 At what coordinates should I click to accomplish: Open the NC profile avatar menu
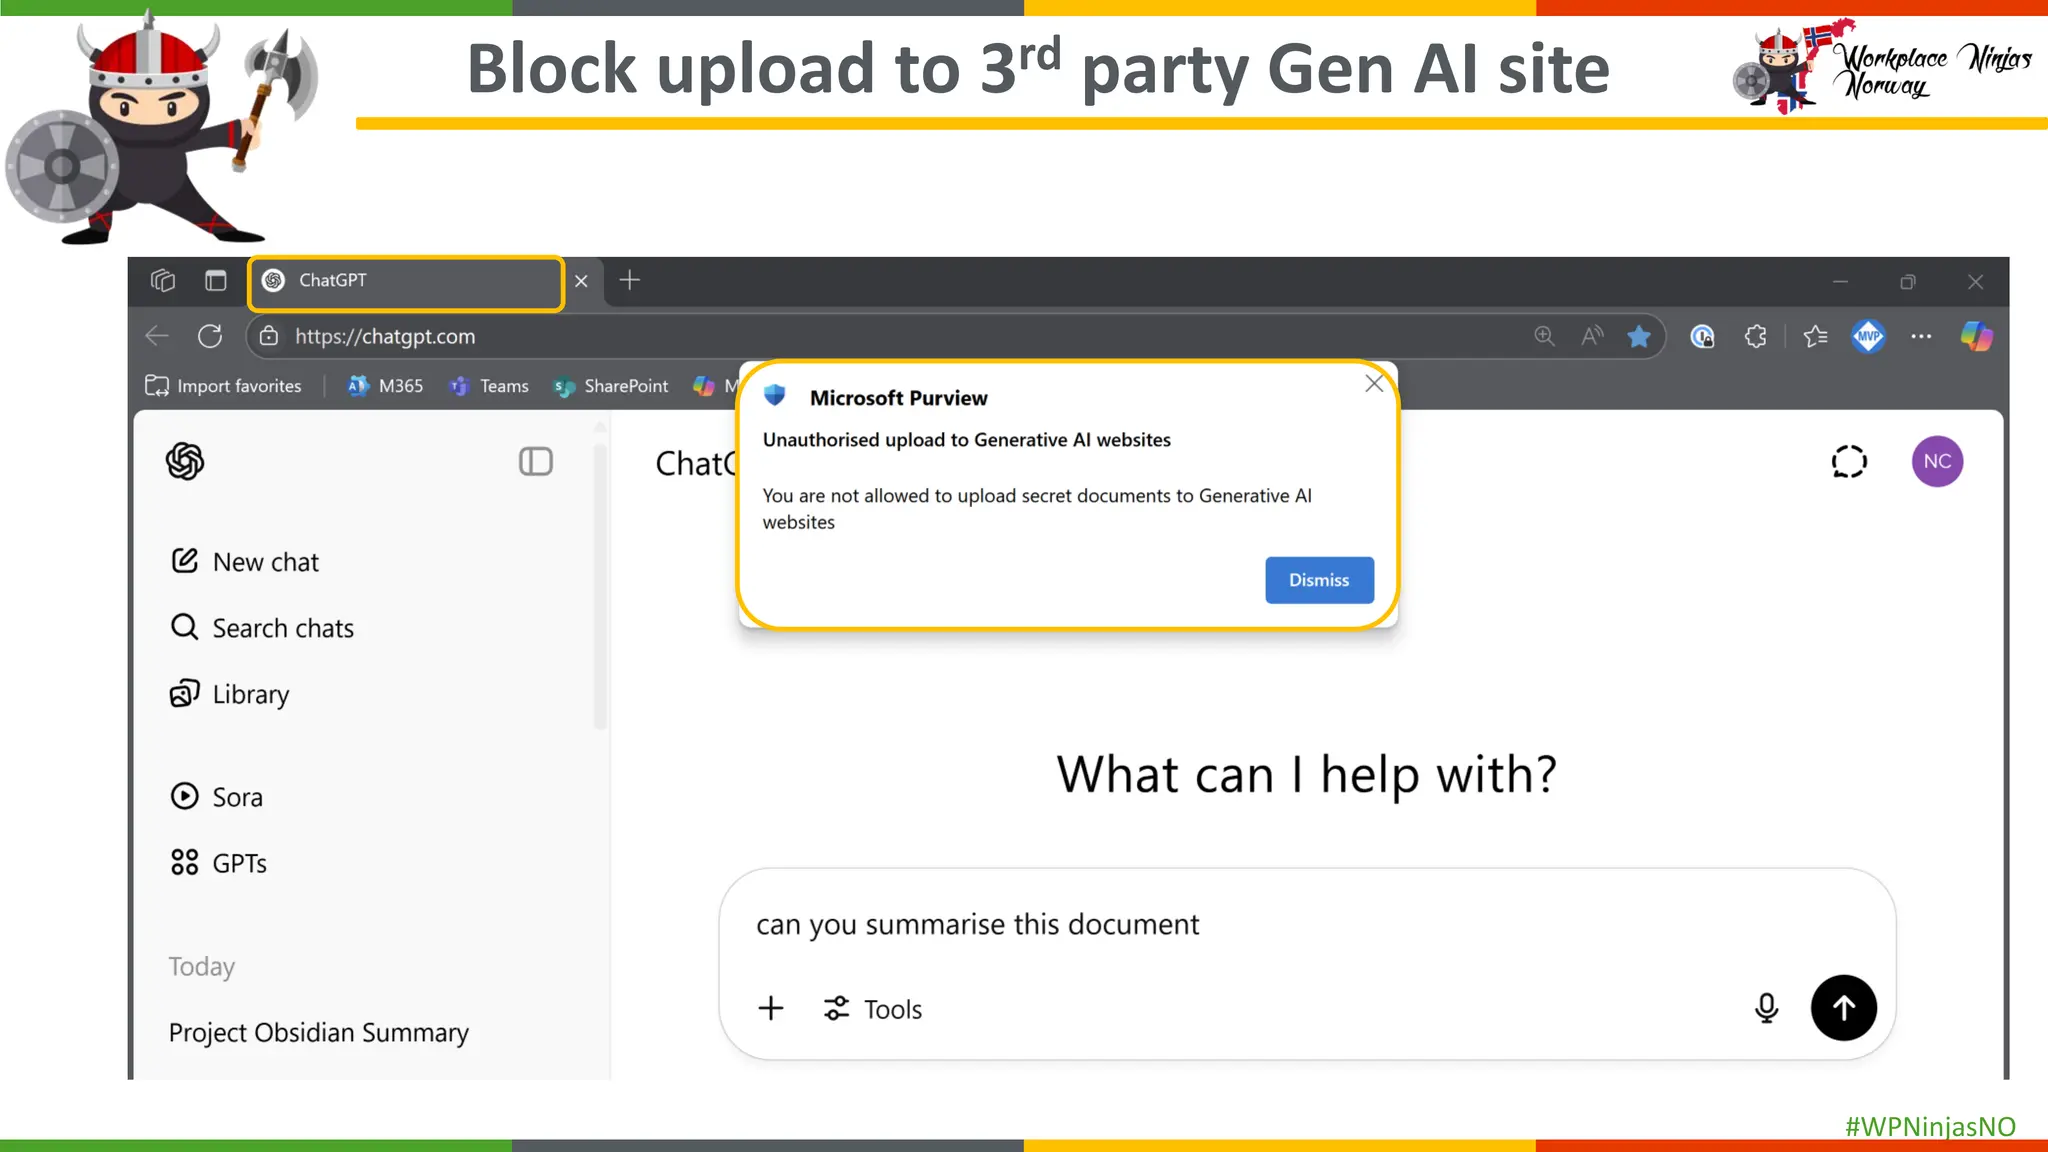(x=1937, y=461)
